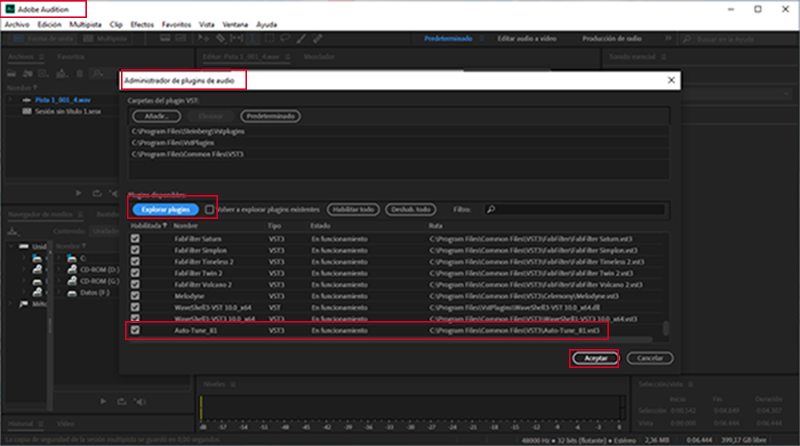
Task: Expand Métodos abreviados tree node
Action: point(11,304)
